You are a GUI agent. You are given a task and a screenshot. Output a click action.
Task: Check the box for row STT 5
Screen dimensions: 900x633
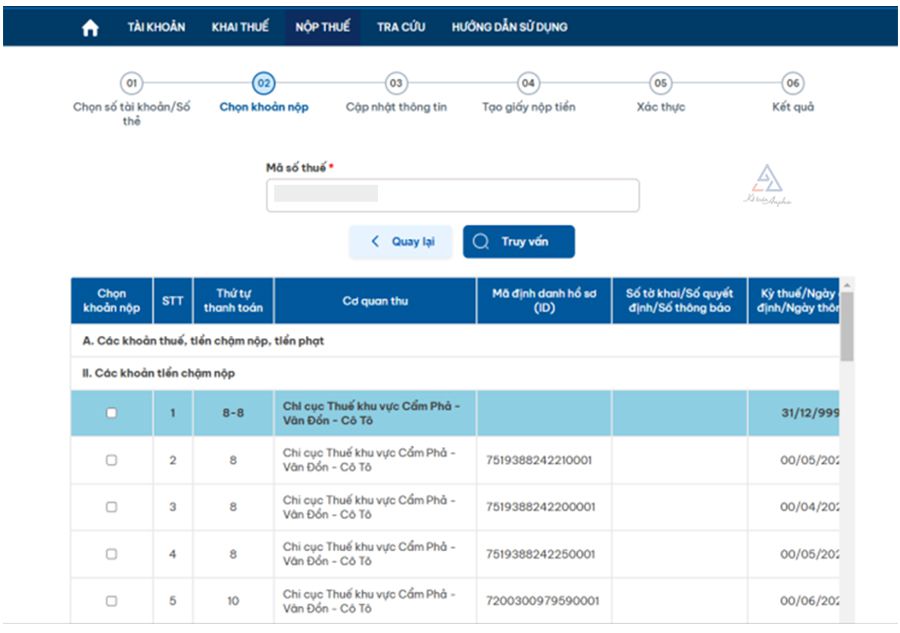(111, 601)
